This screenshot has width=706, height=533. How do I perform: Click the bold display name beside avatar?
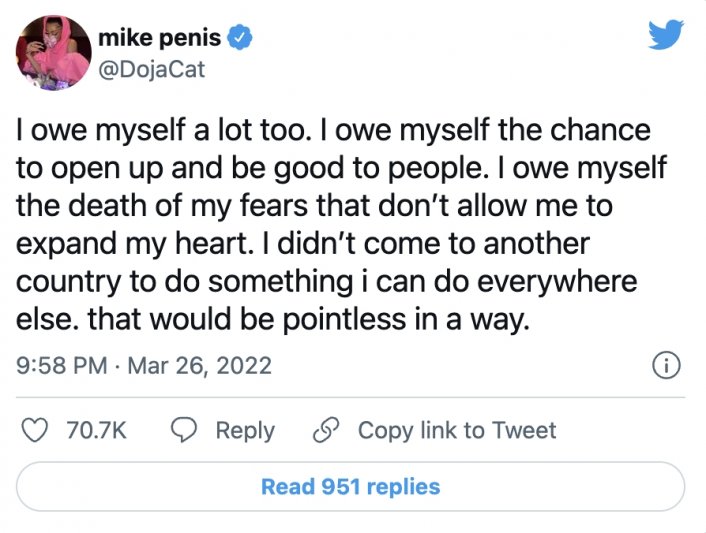tap(160, 40)
